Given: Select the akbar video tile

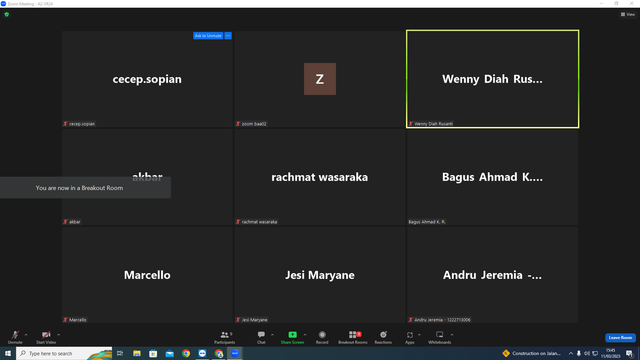Looking at the screenshot, I should (147, 177).
